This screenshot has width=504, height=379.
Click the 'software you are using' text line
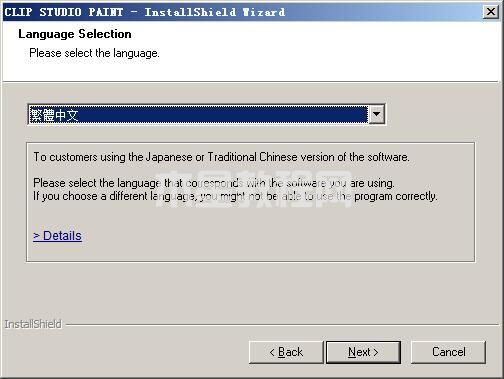(x=214, y=183)
